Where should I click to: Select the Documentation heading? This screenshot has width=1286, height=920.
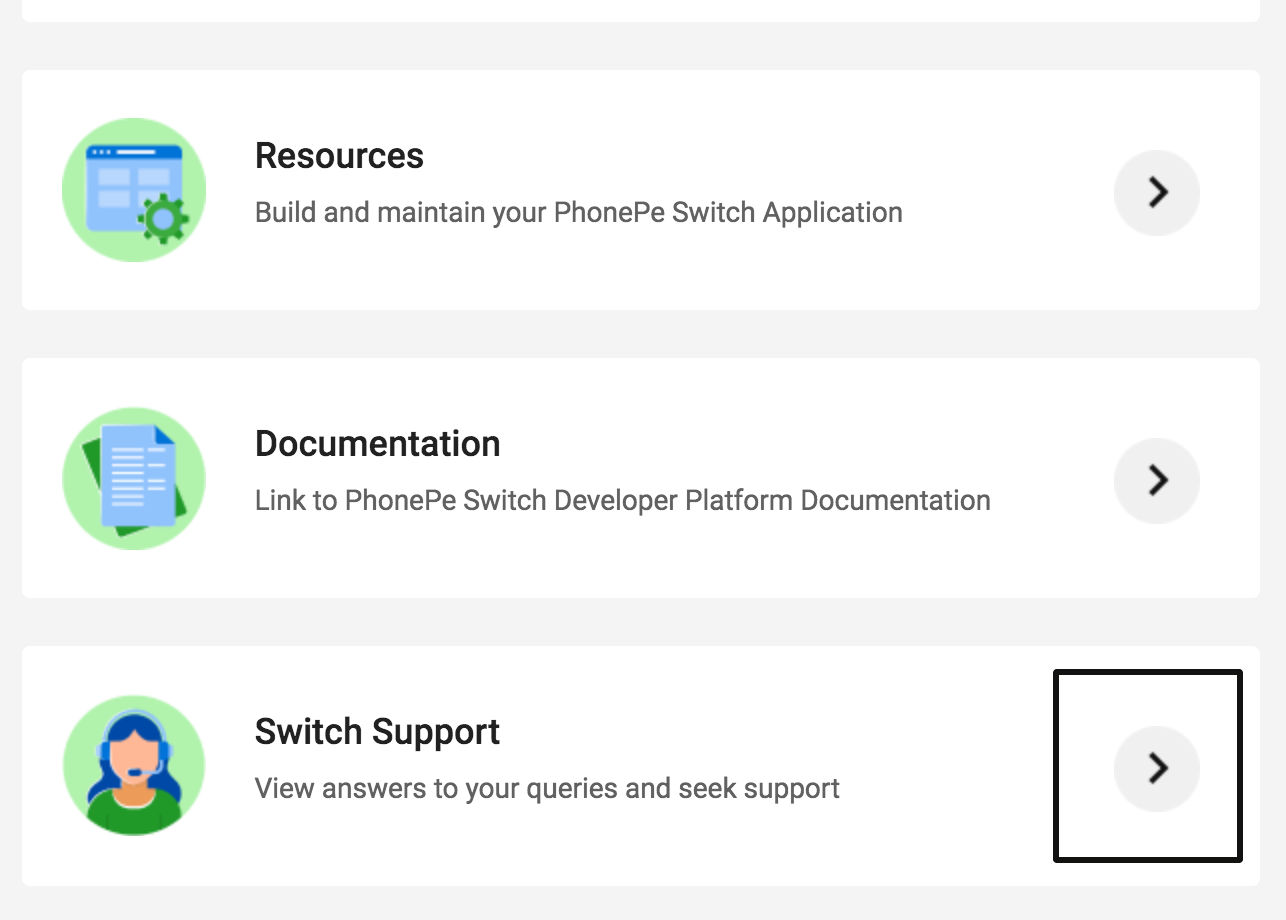(378, 444)
